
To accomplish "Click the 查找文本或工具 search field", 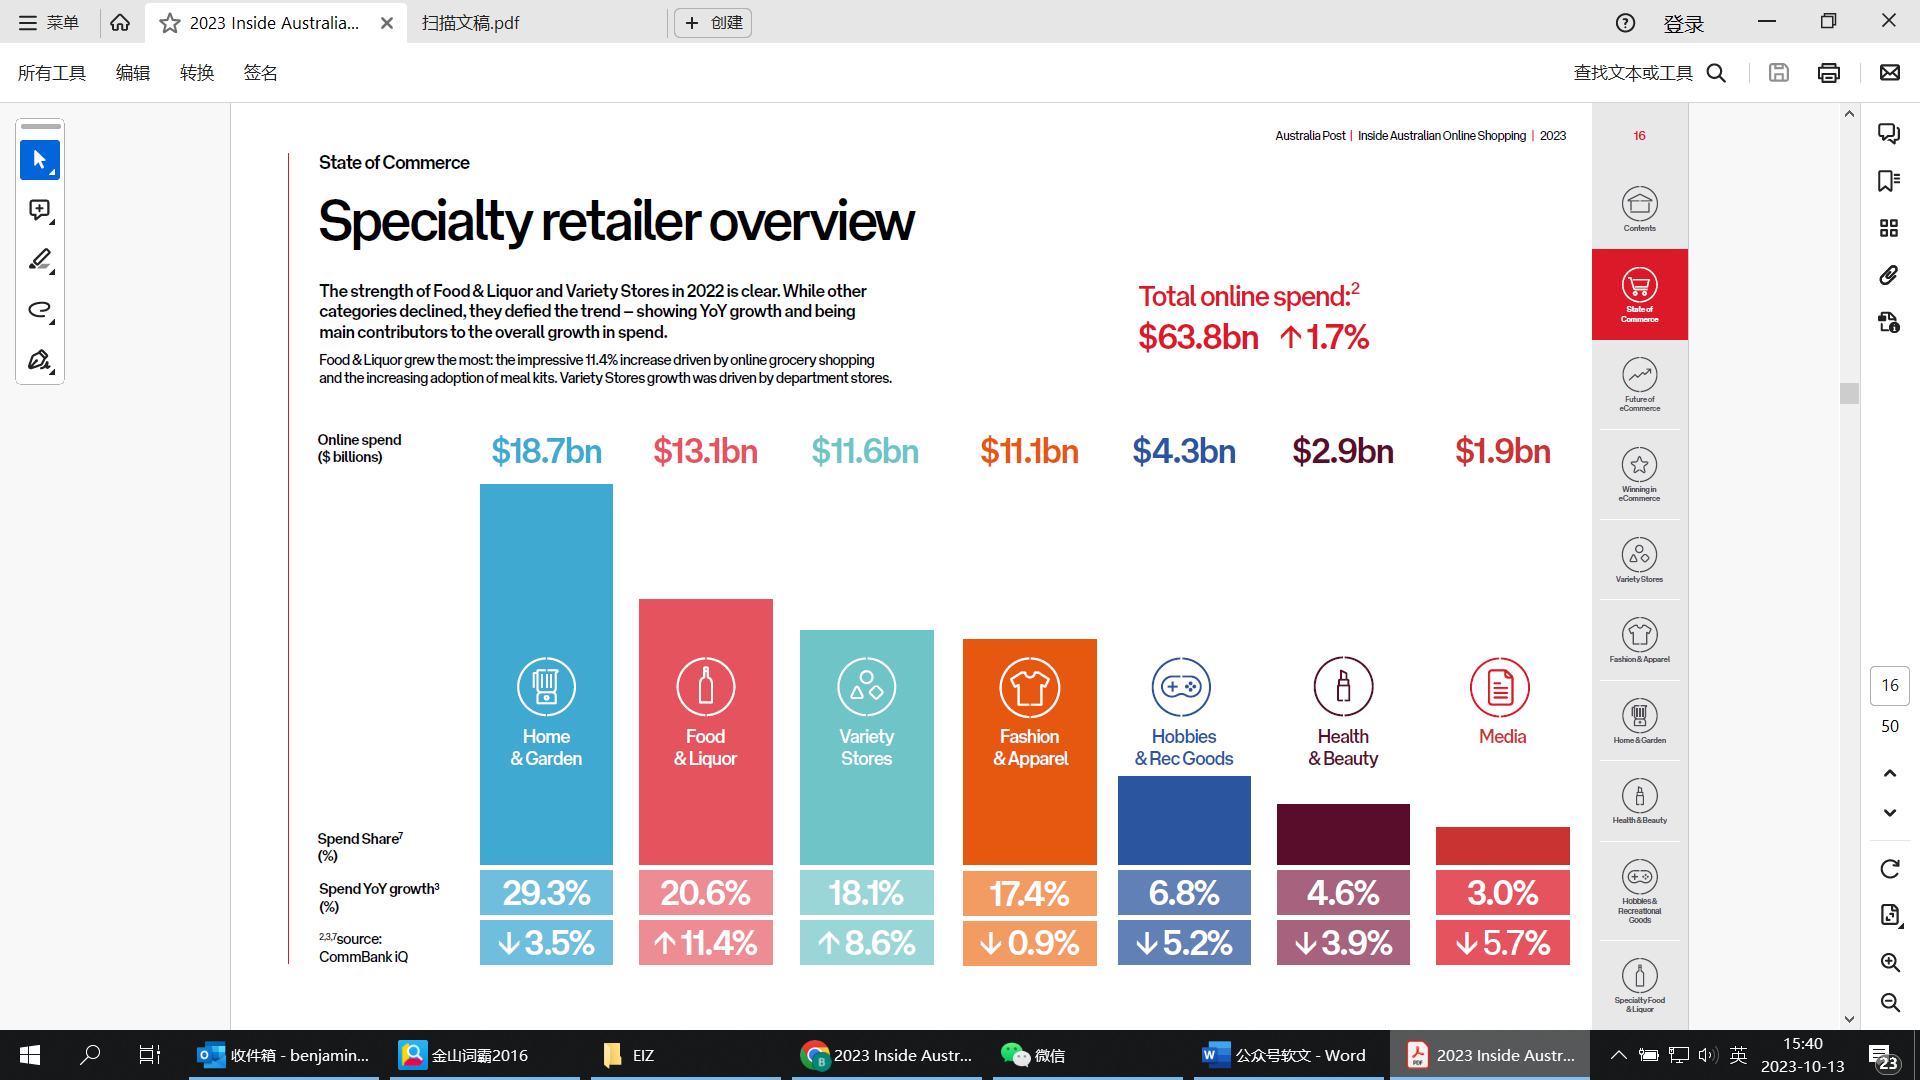I will click(x=1634, y=73).
